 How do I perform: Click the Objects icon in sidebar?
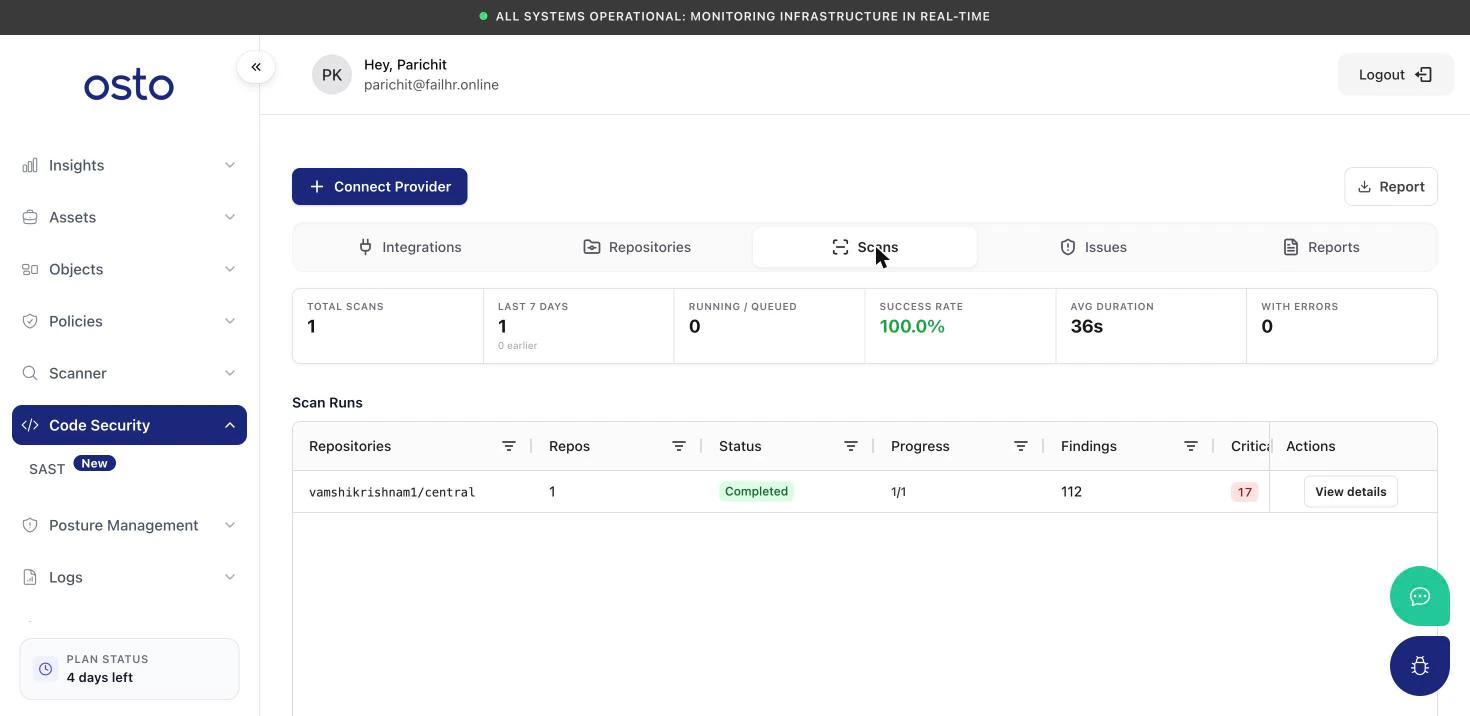tap(30, 269)
